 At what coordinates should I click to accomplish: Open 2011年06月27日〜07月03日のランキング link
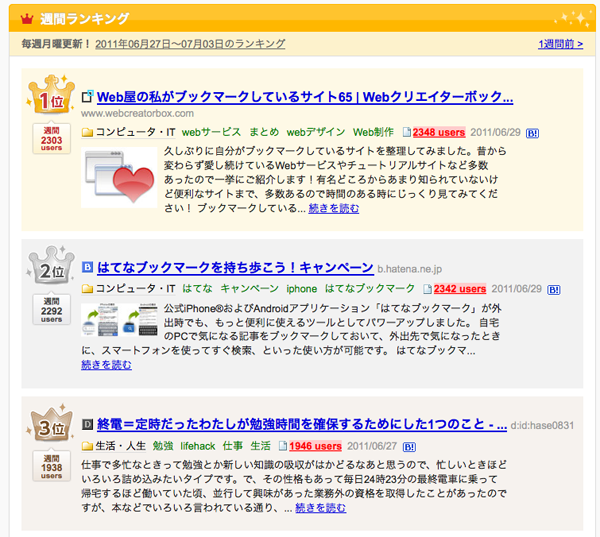tap(190, 44)
